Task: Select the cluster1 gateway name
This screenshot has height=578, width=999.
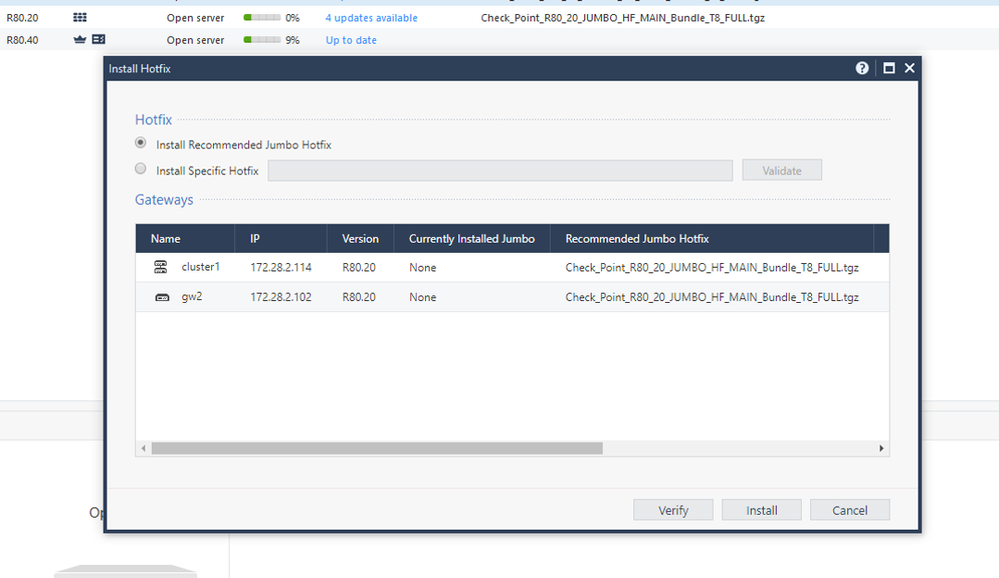Action: [x=201, y=266]
